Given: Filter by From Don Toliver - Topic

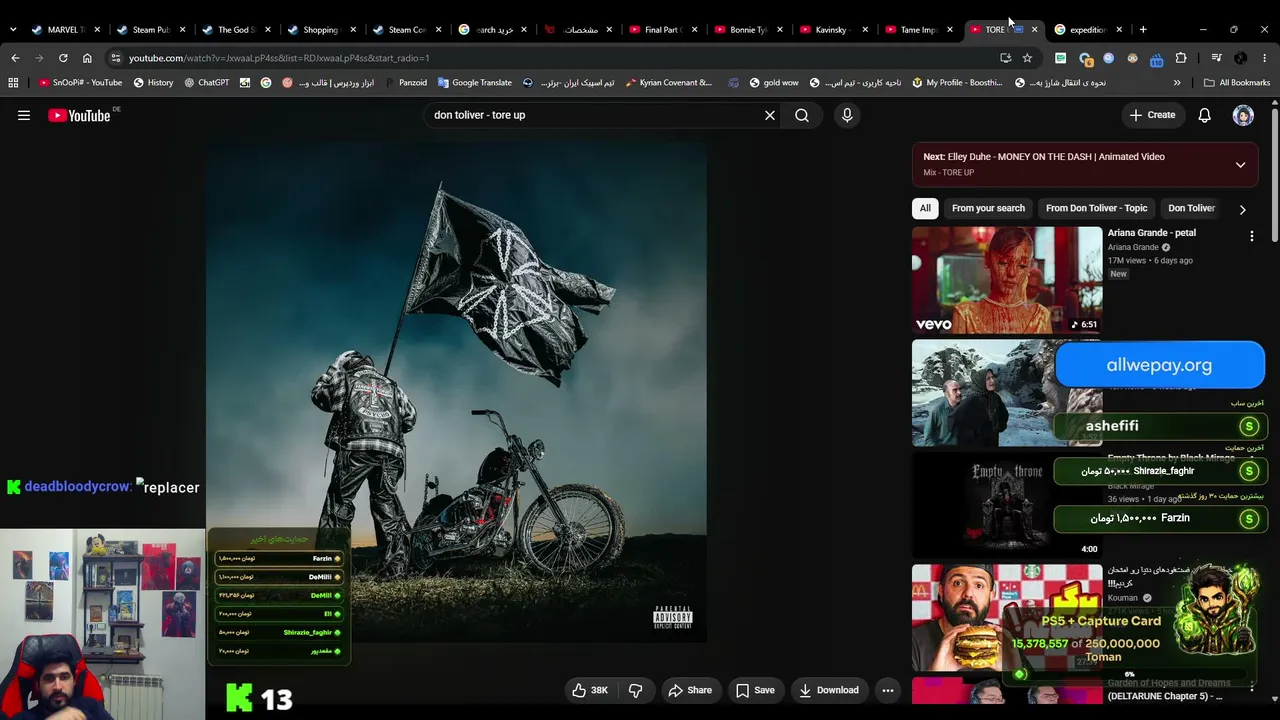Looking at the screenshot, I should pos(1096,208).
